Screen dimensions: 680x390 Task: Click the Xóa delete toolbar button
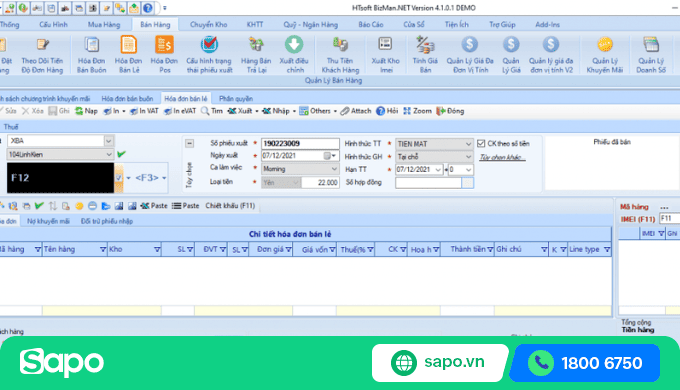click(33, 111)
